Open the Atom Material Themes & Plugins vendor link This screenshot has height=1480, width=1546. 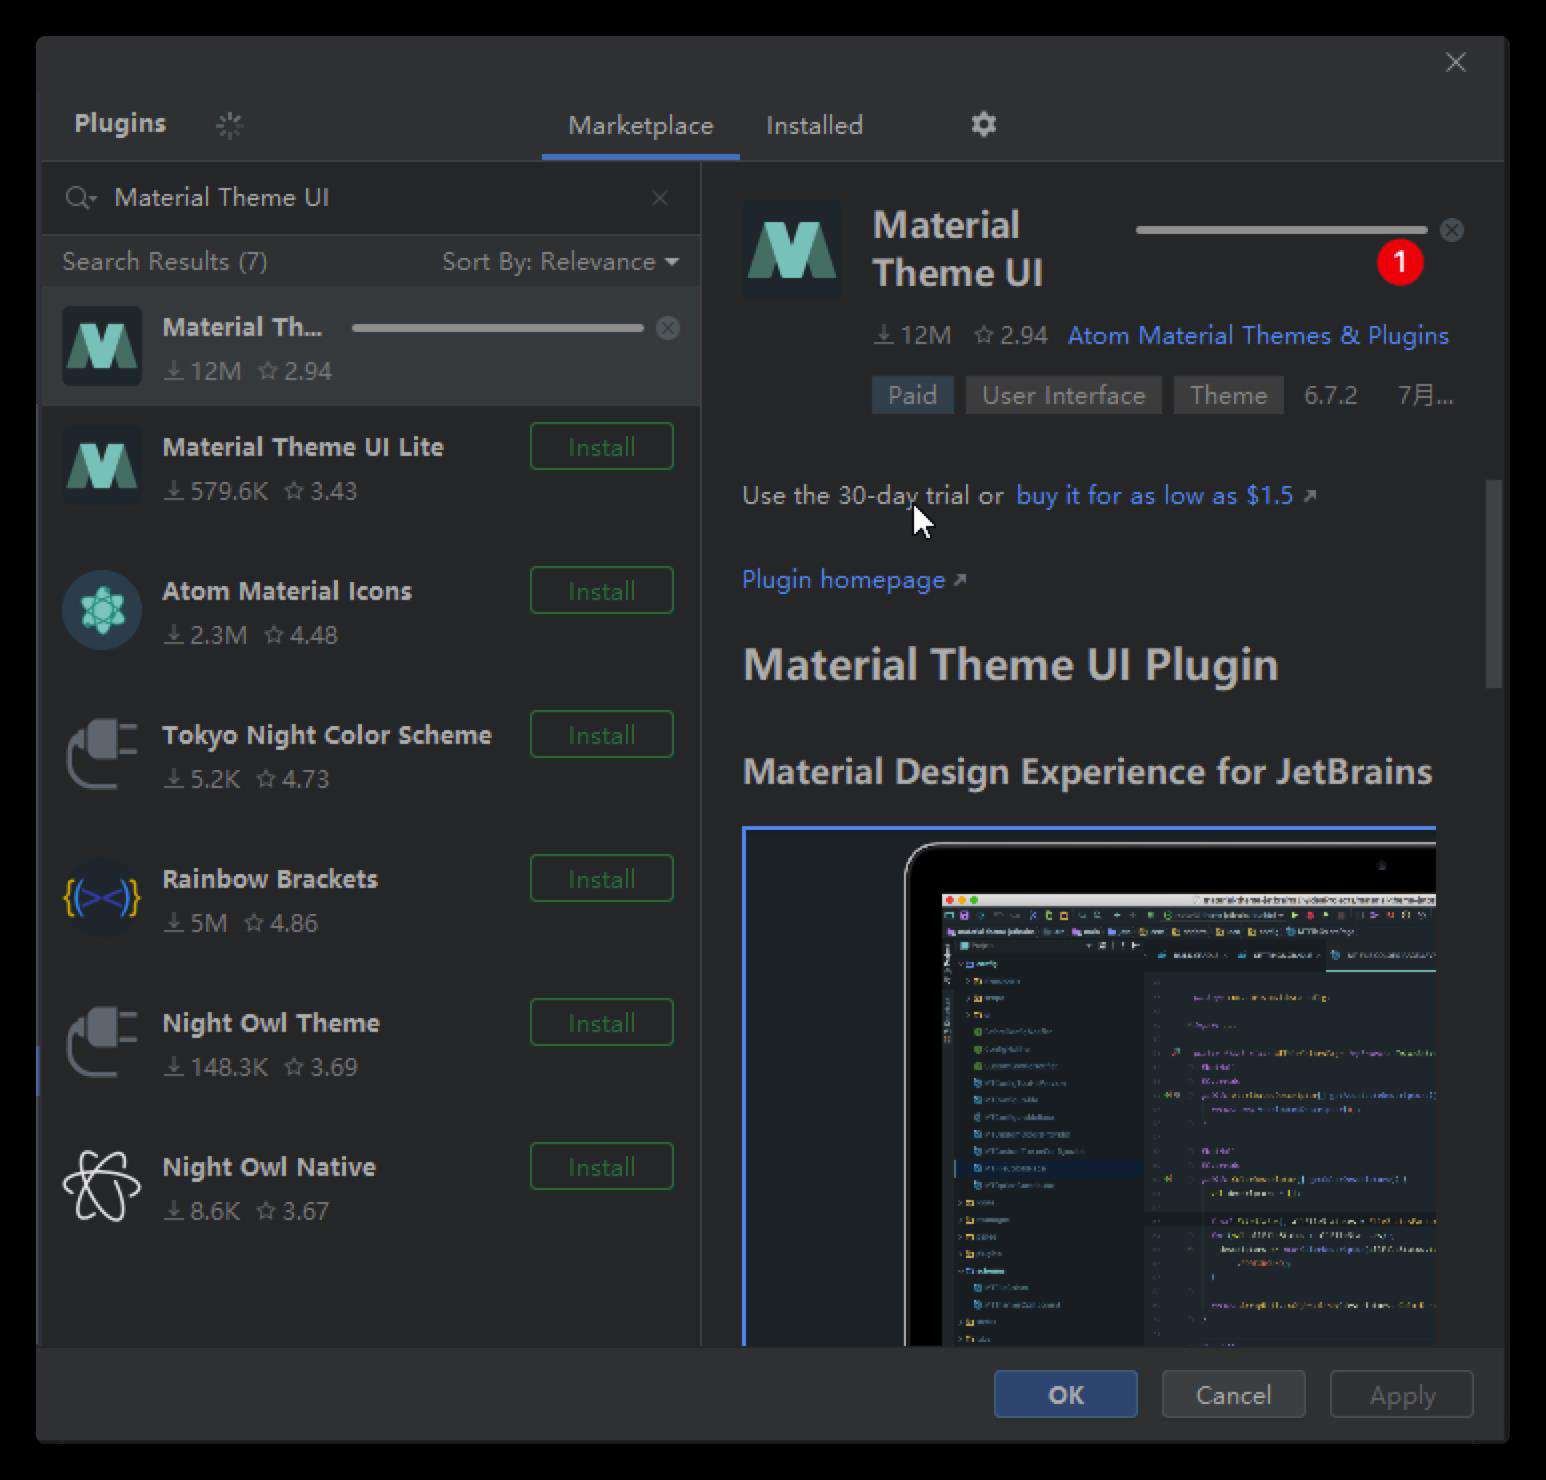(x=1258, y=335)
